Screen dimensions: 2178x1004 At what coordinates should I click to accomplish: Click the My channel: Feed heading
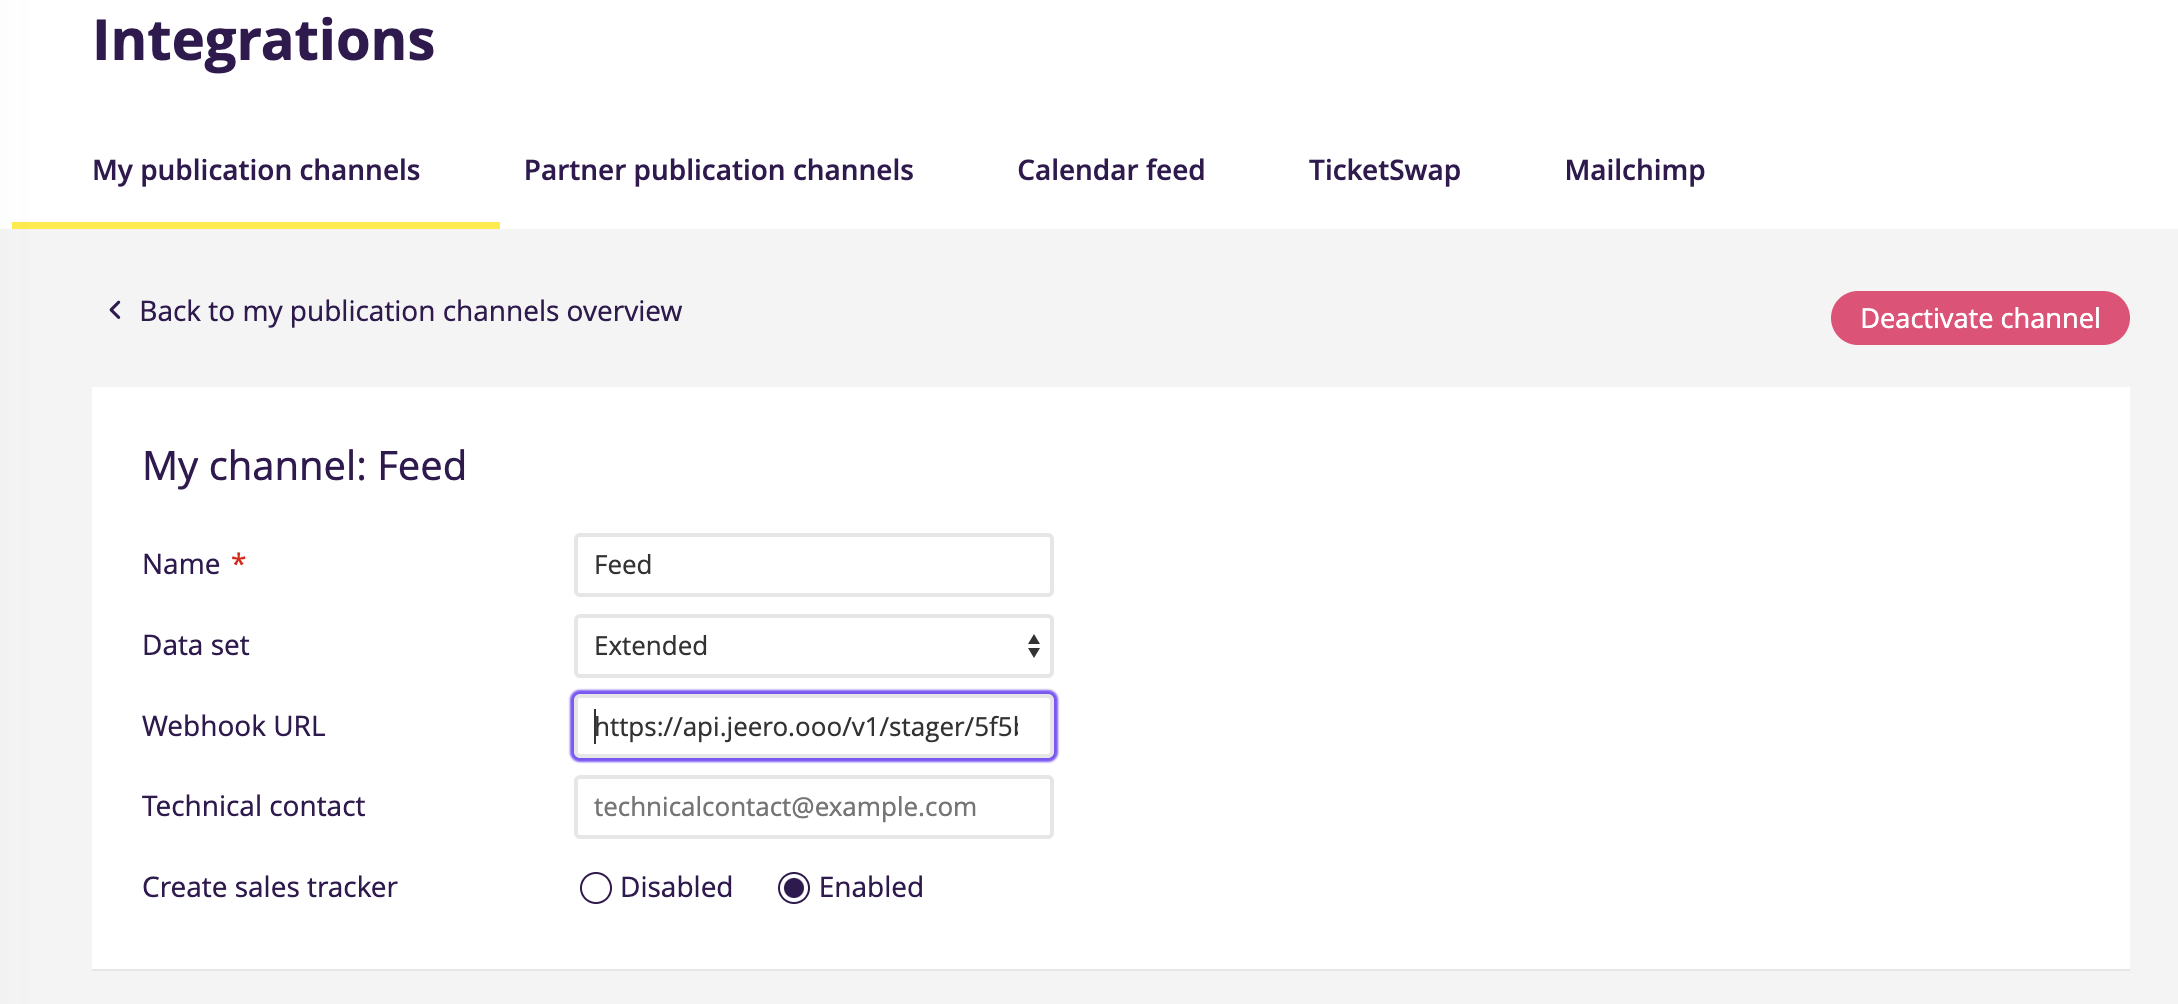point(304,466)
